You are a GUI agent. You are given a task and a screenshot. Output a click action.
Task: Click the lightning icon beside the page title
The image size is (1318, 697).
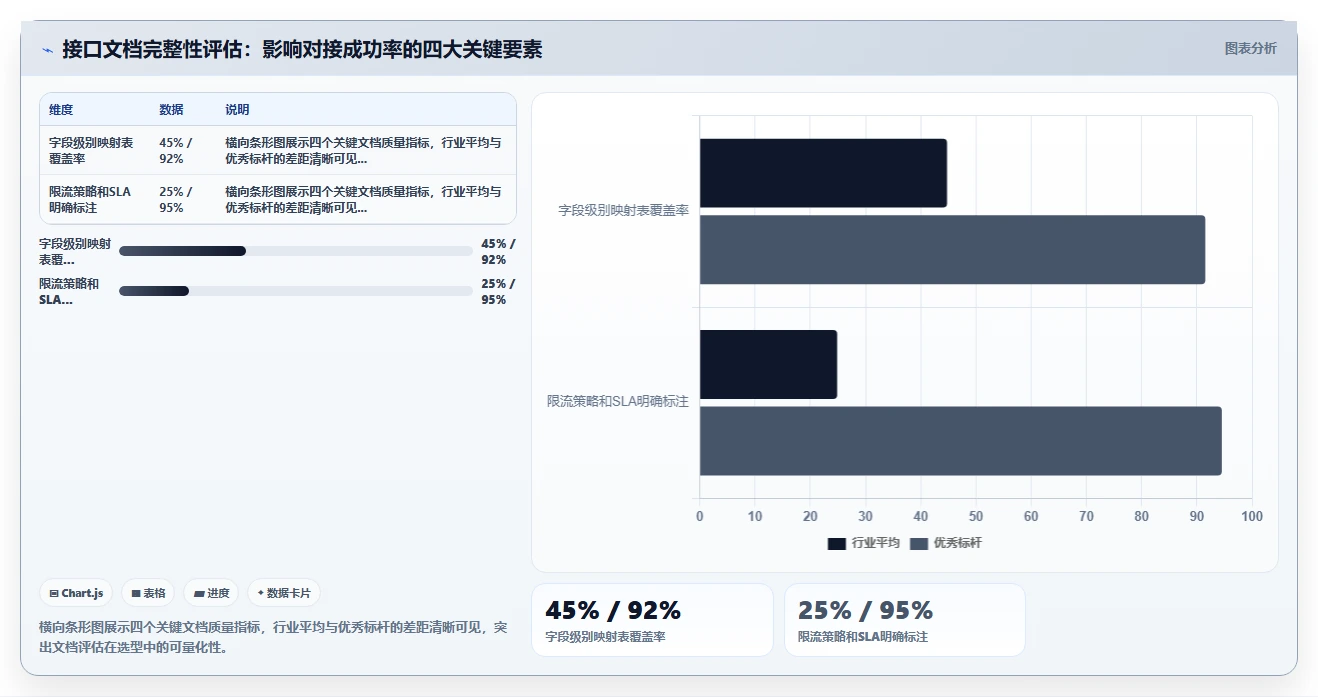pyautogui.click(x=47, y=50)
